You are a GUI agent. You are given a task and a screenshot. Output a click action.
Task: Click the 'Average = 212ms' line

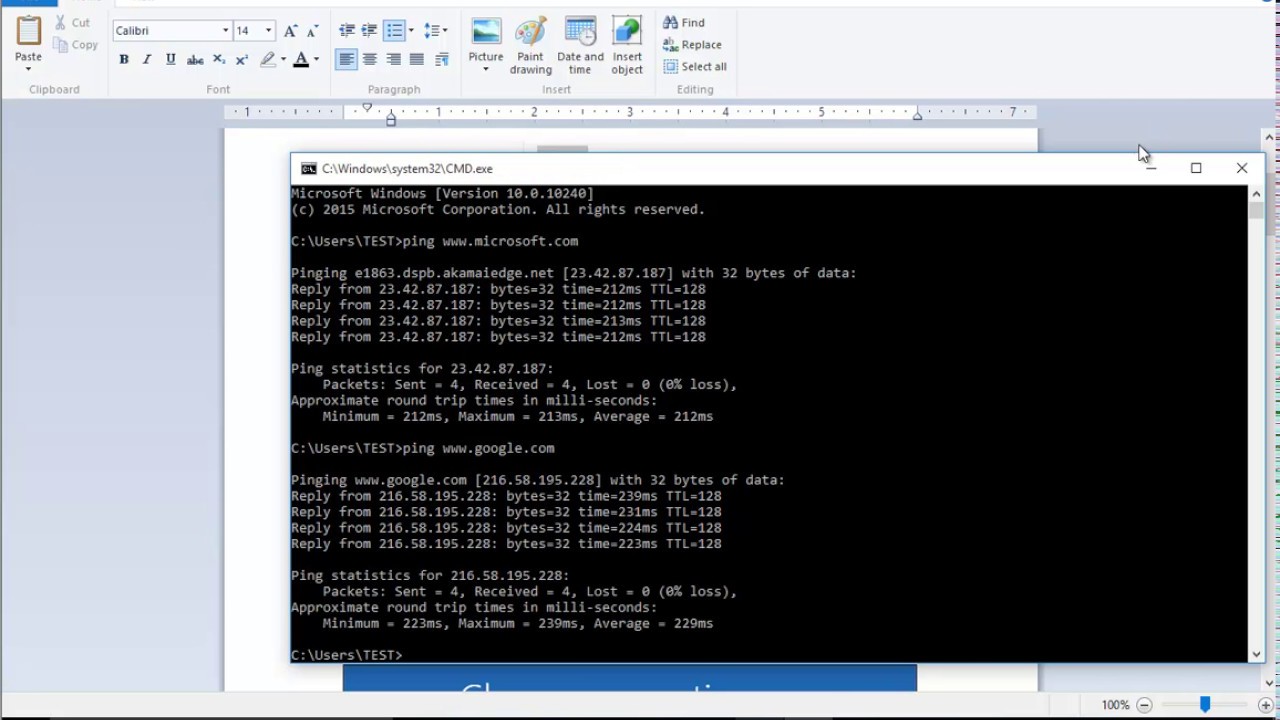518,416
